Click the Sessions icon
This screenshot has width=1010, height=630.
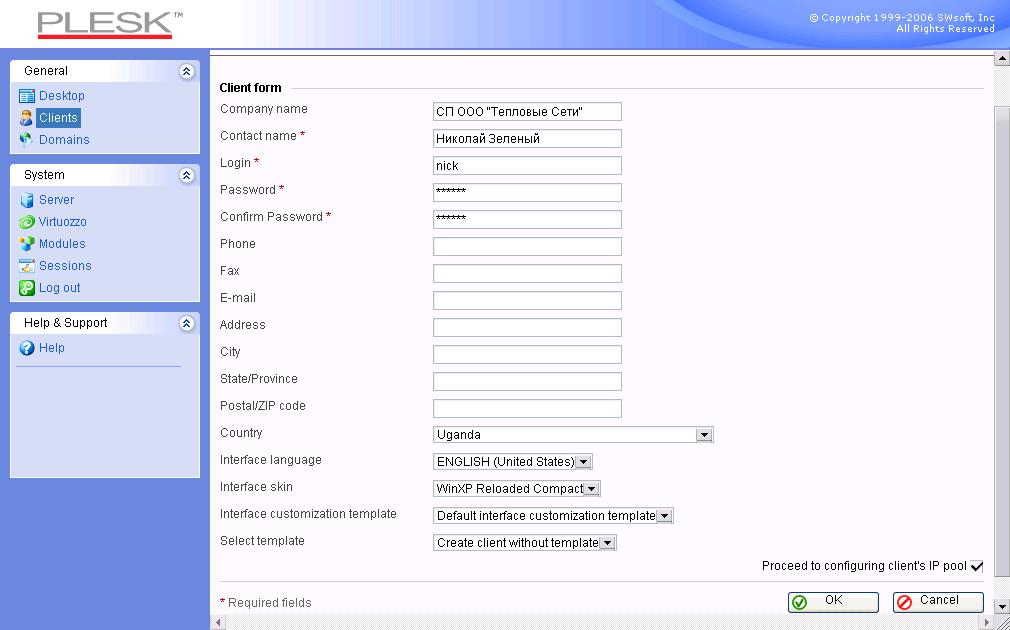point(27,266)
